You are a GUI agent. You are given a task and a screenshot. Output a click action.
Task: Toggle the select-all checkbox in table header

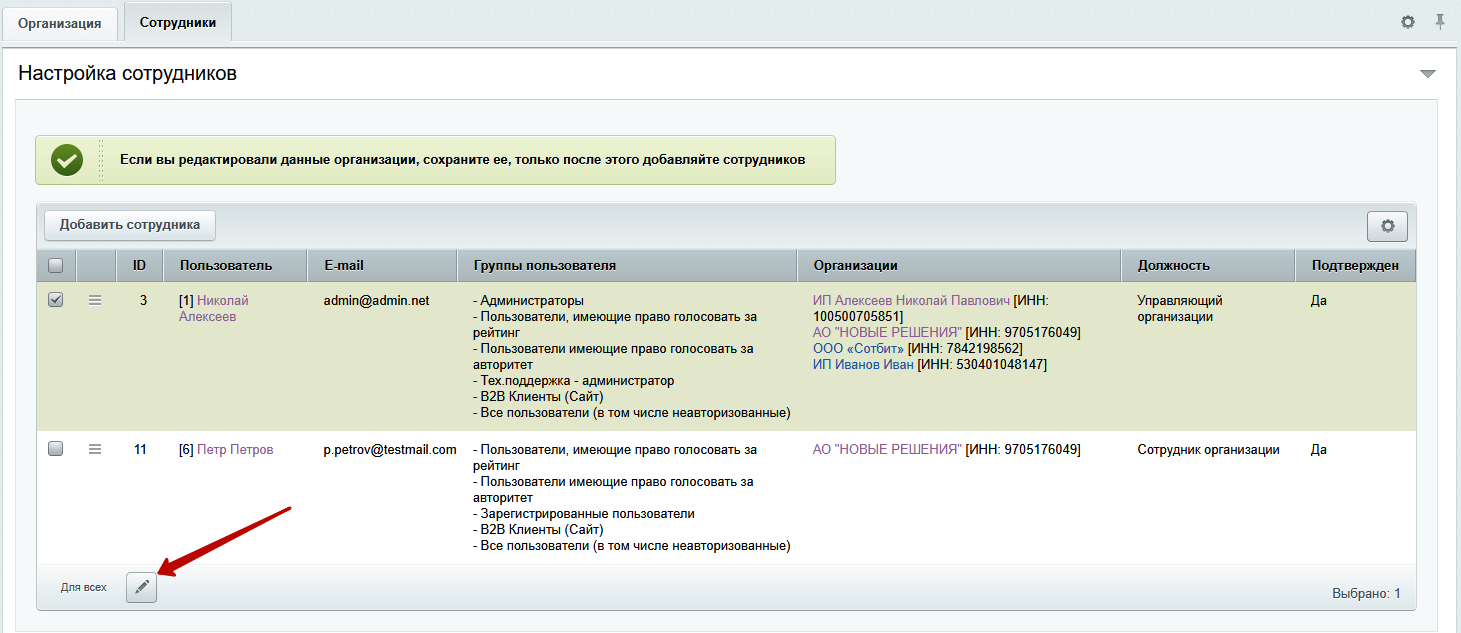pos(56,266)
